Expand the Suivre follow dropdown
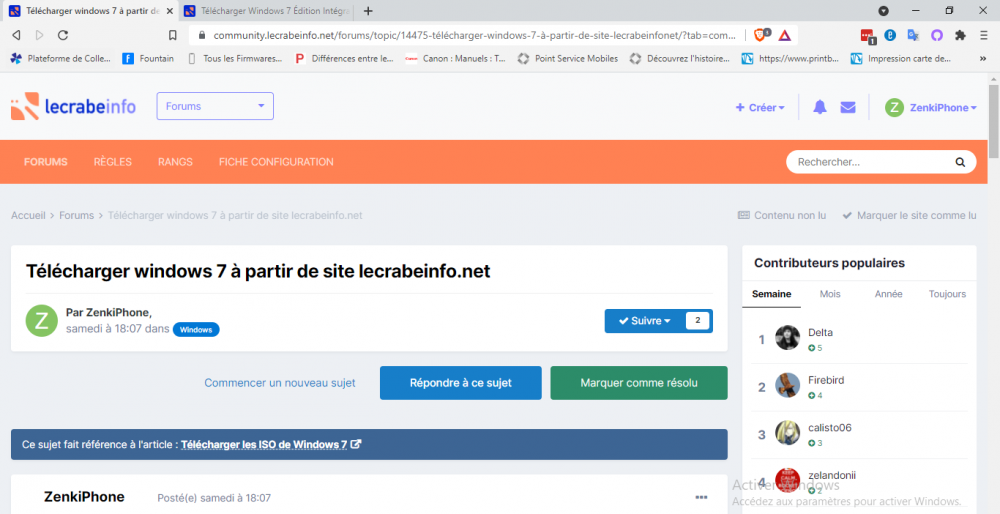 (x=645, y=321)
